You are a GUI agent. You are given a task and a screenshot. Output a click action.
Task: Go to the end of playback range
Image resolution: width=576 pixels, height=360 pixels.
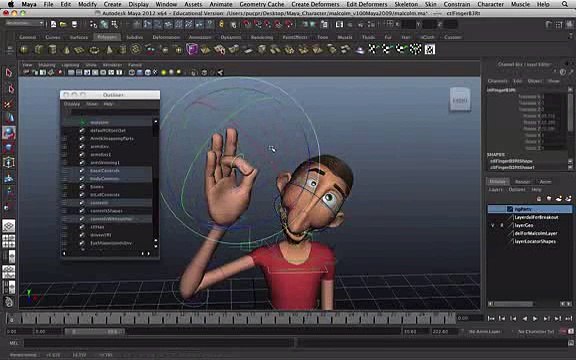(x=569, y=318)
